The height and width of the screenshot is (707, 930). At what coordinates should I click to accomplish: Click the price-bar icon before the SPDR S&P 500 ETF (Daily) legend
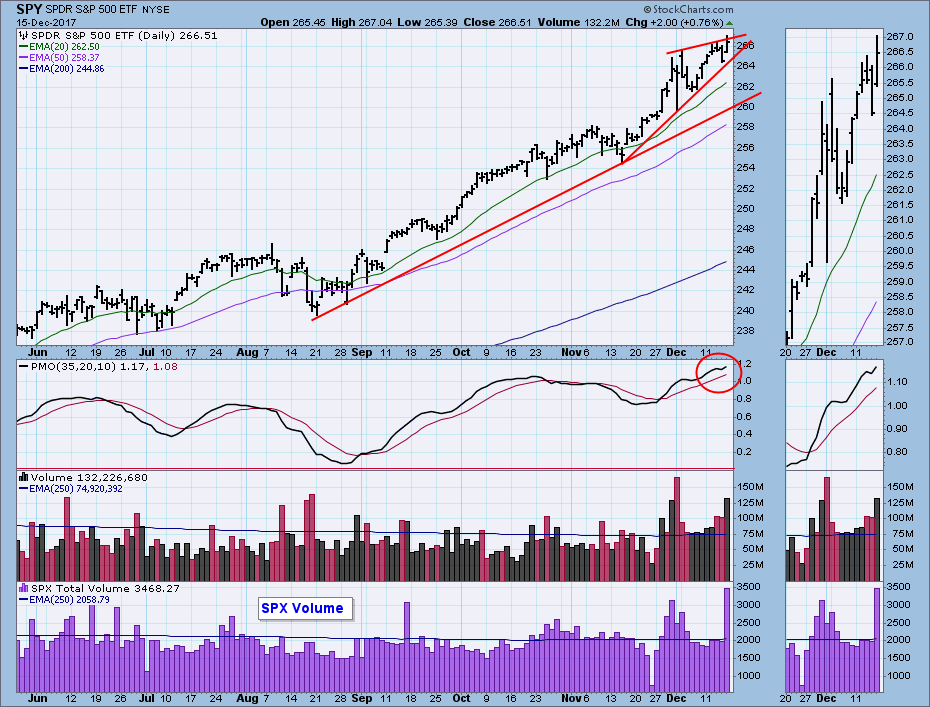24,36
